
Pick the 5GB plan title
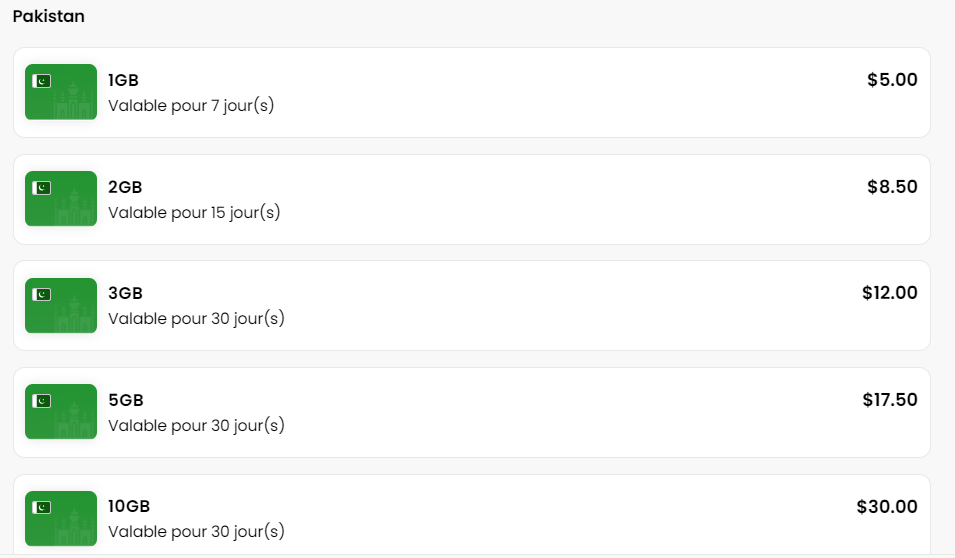click(126, 400)
